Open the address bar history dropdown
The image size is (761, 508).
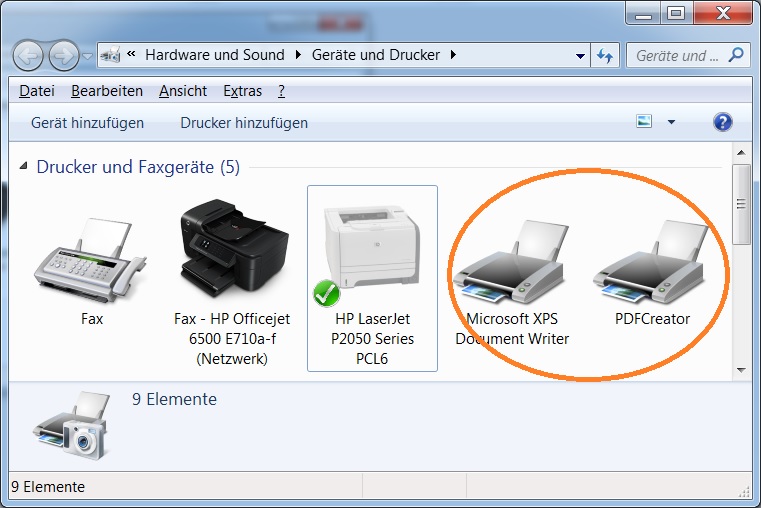(580, 56)
